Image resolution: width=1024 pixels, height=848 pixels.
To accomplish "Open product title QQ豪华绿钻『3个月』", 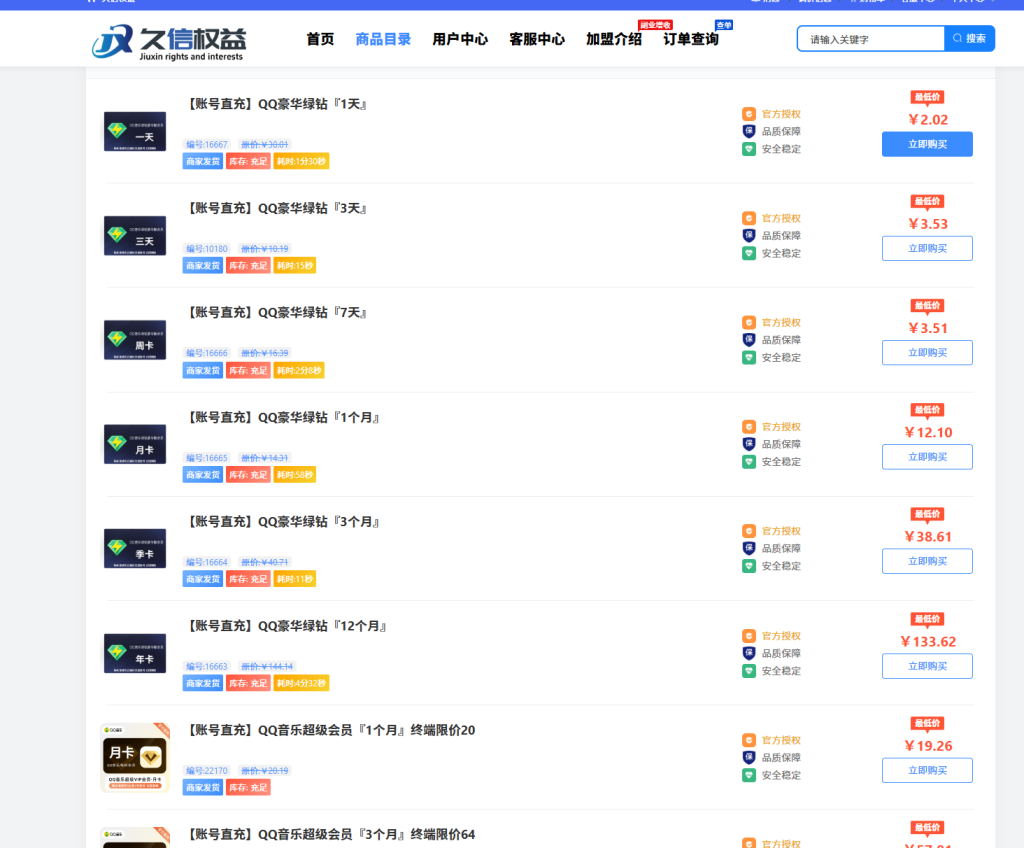I will click(x=283, y=522).
